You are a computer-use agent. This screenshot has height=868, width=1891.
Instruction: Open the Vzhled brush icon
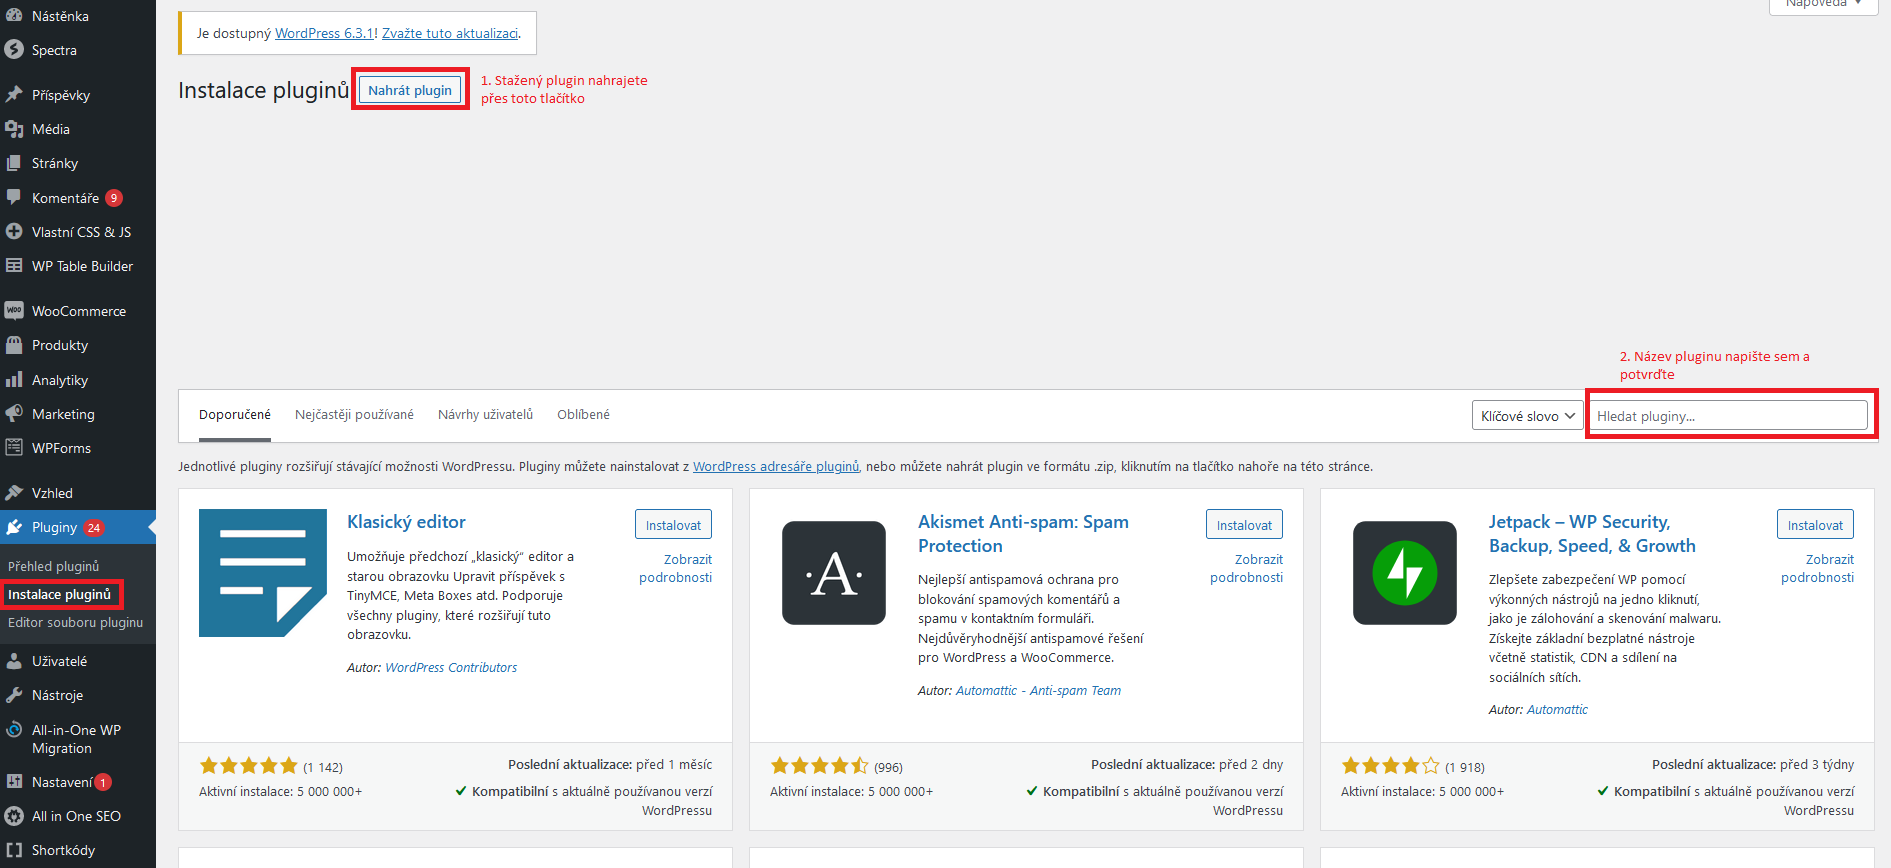coord(14,493)
